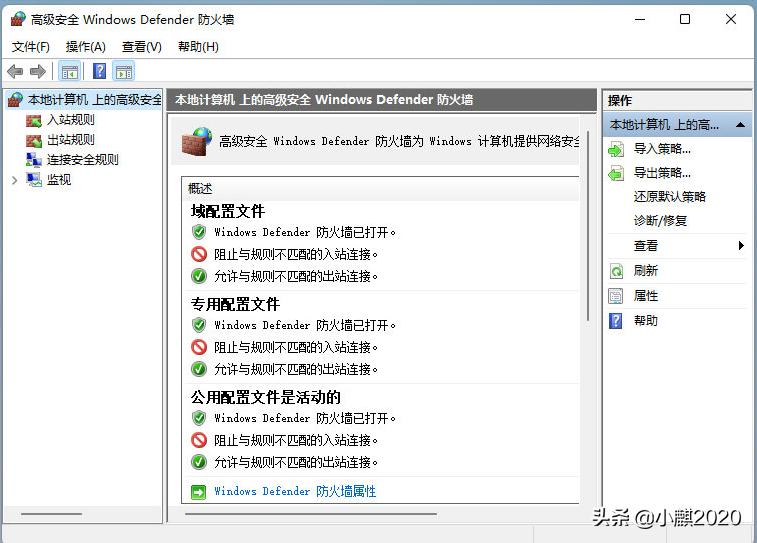Select 监视 in the tree
The width and height of the screenshot is (757, 543).
[59, 180]
